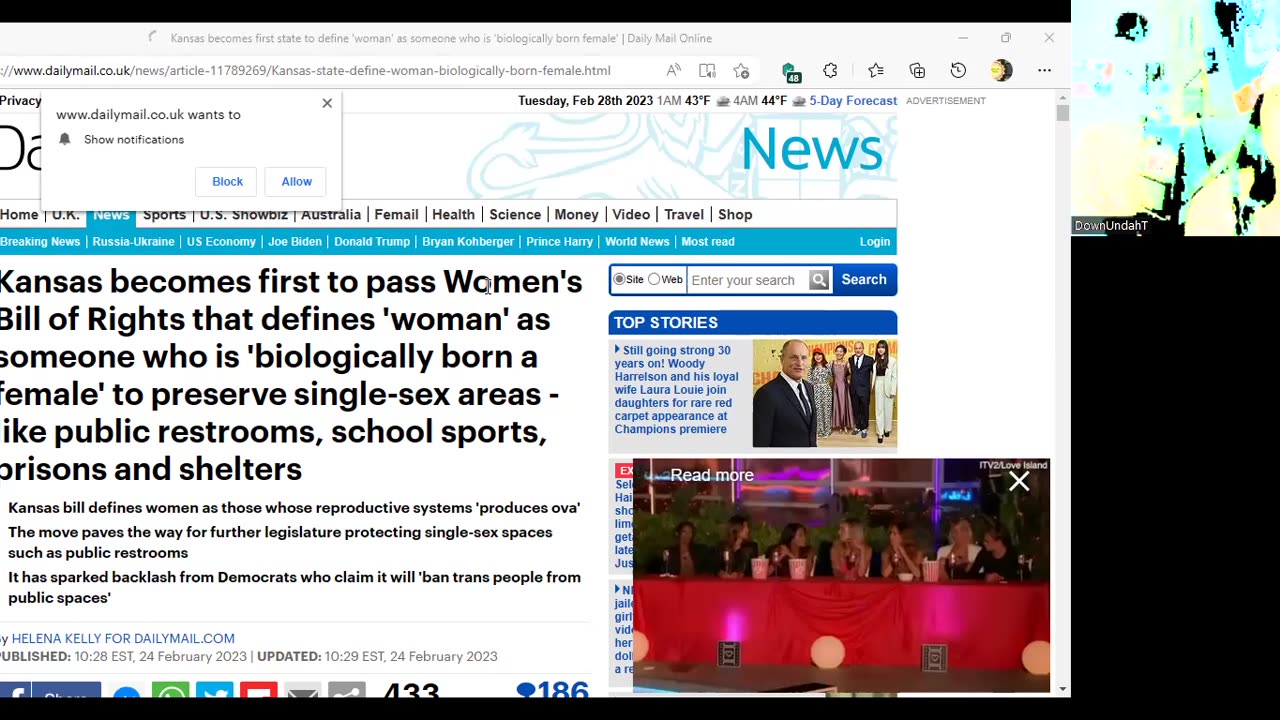Share article via WhatsApp icon

(171, 692)
